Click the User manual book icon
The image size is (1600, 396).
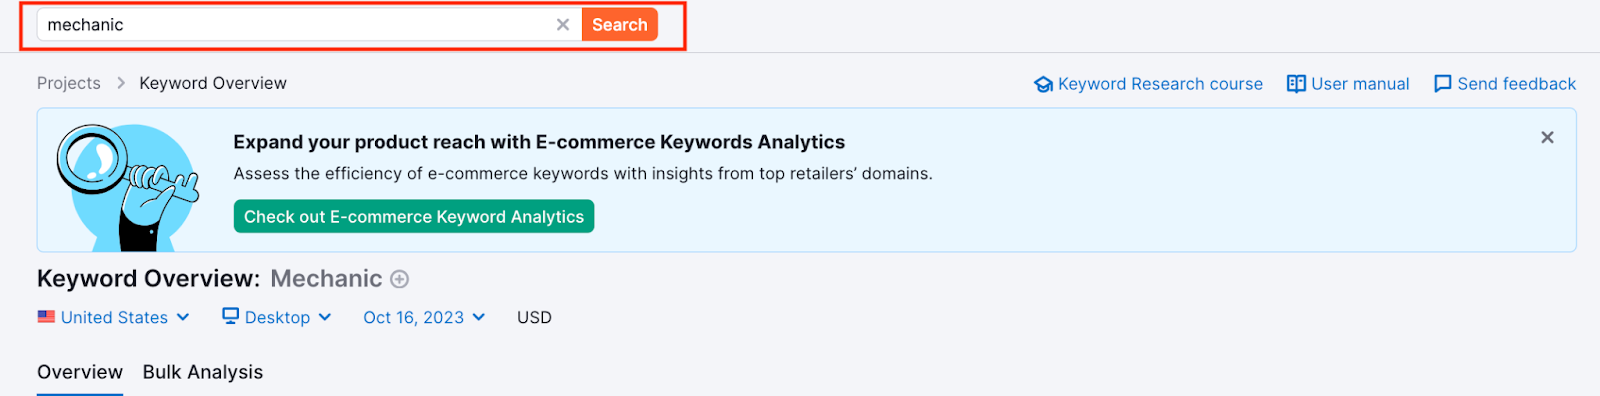(x=1296, y=84)
